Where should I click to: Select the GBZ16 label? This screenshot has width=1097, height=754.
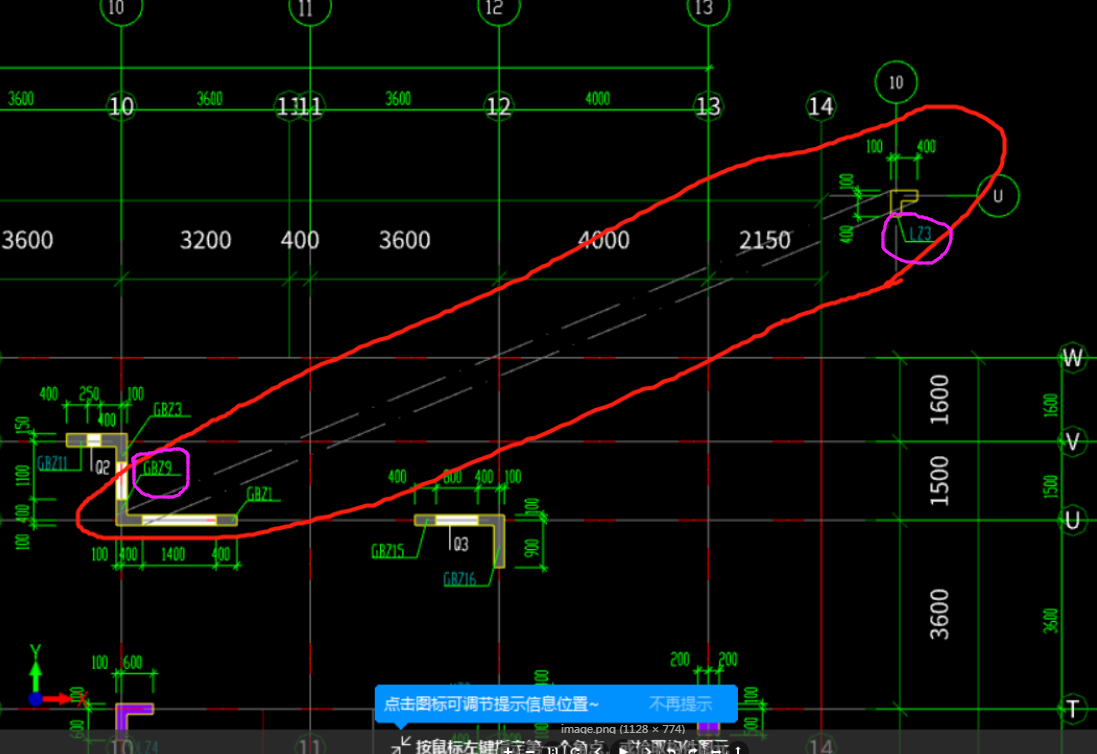point(460,579)
